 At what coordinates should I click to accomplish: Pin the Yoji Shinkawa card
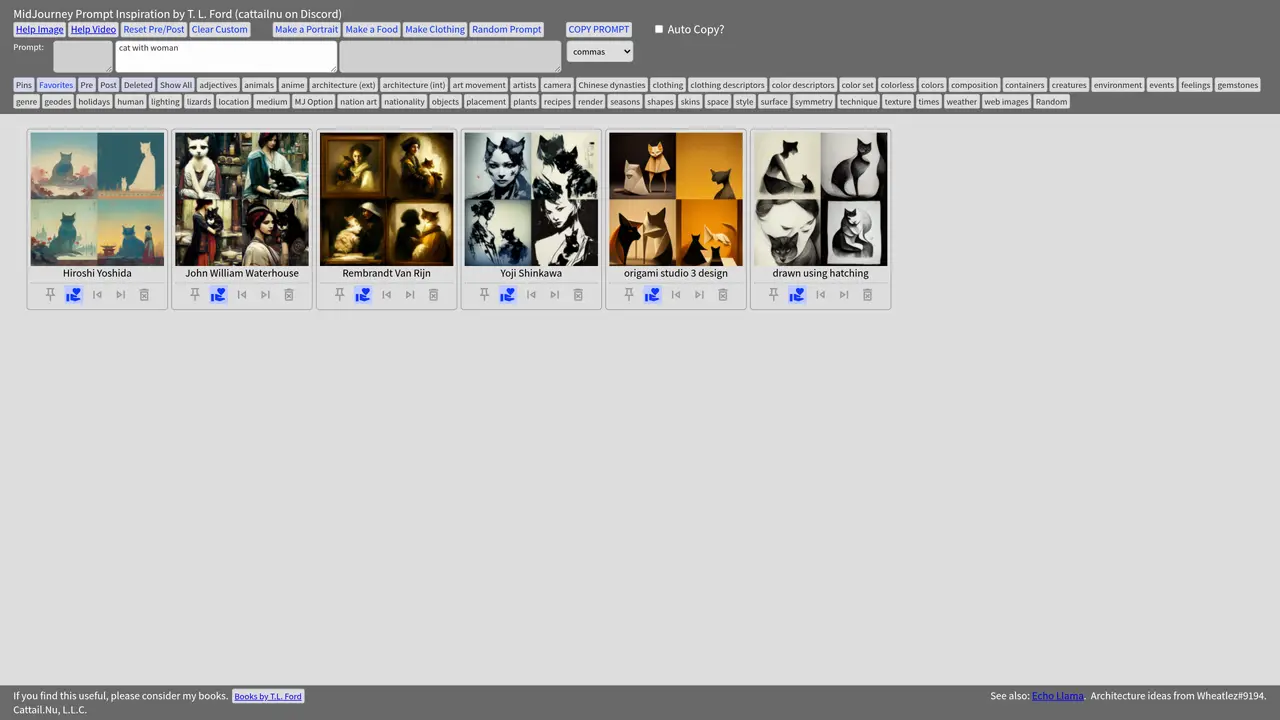pos(484,295)
